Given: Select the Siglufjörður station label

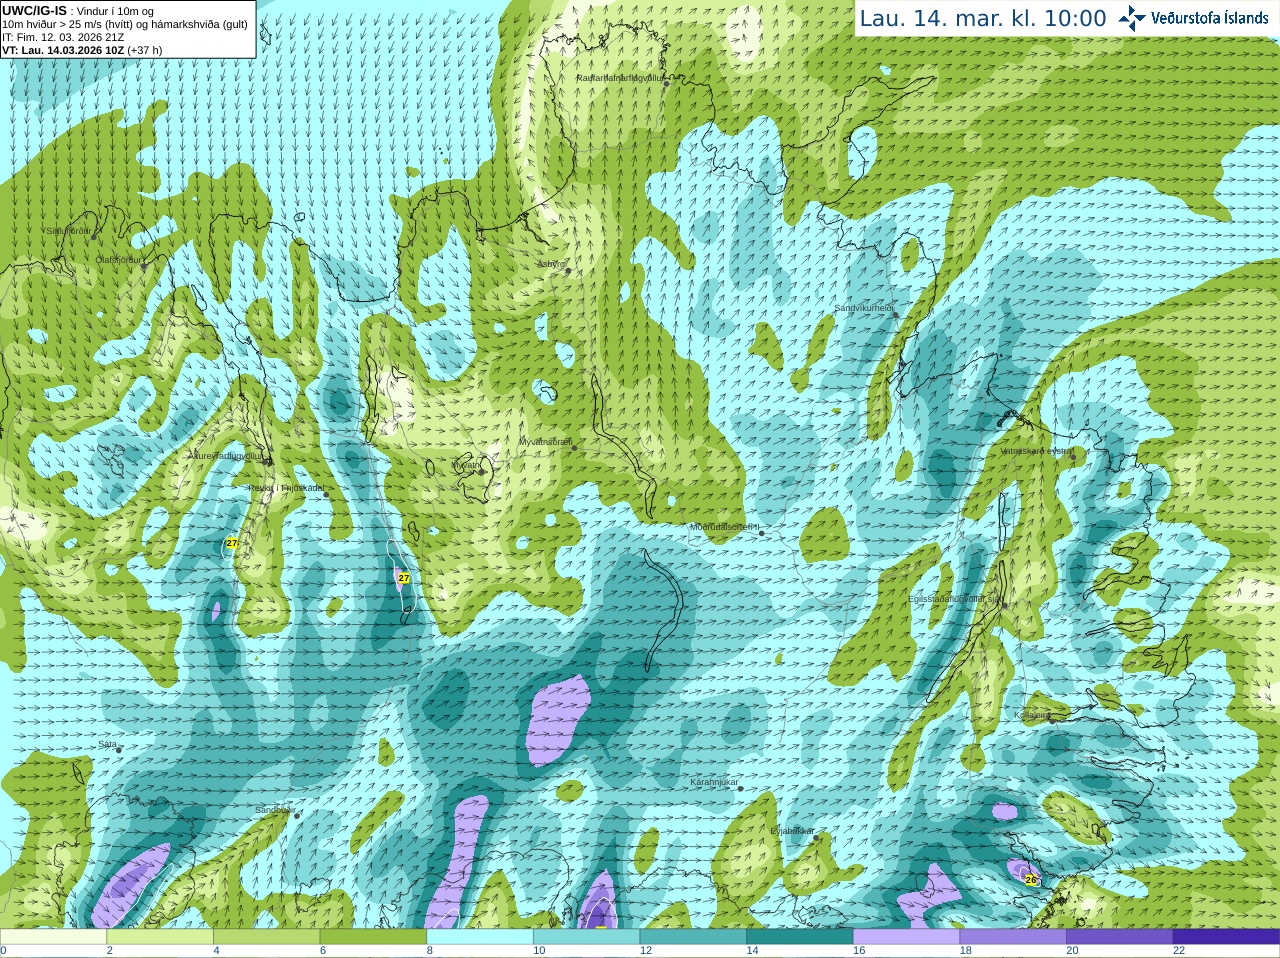Looking at the screenshot, I should [x=68, y=231].
